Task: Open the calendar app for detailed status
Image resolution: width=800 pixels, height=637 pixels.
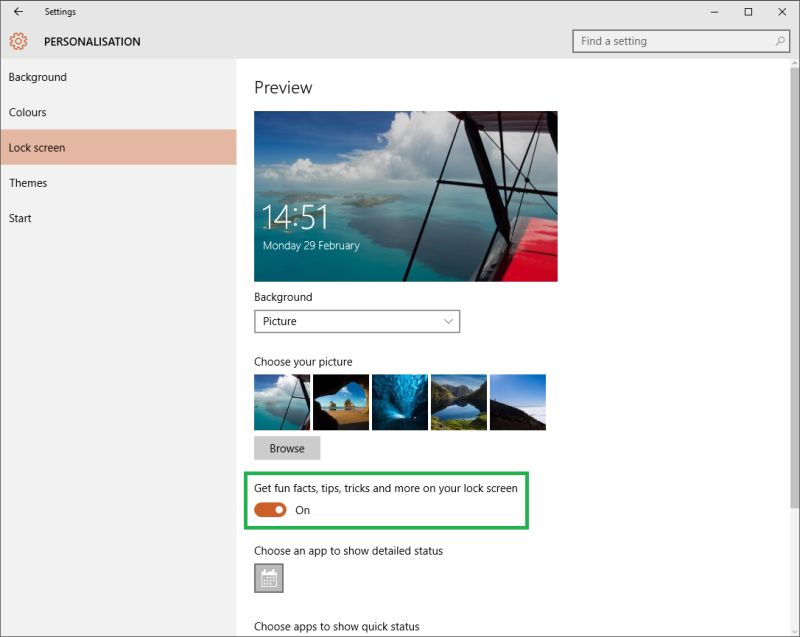Action: pos(268,578)
